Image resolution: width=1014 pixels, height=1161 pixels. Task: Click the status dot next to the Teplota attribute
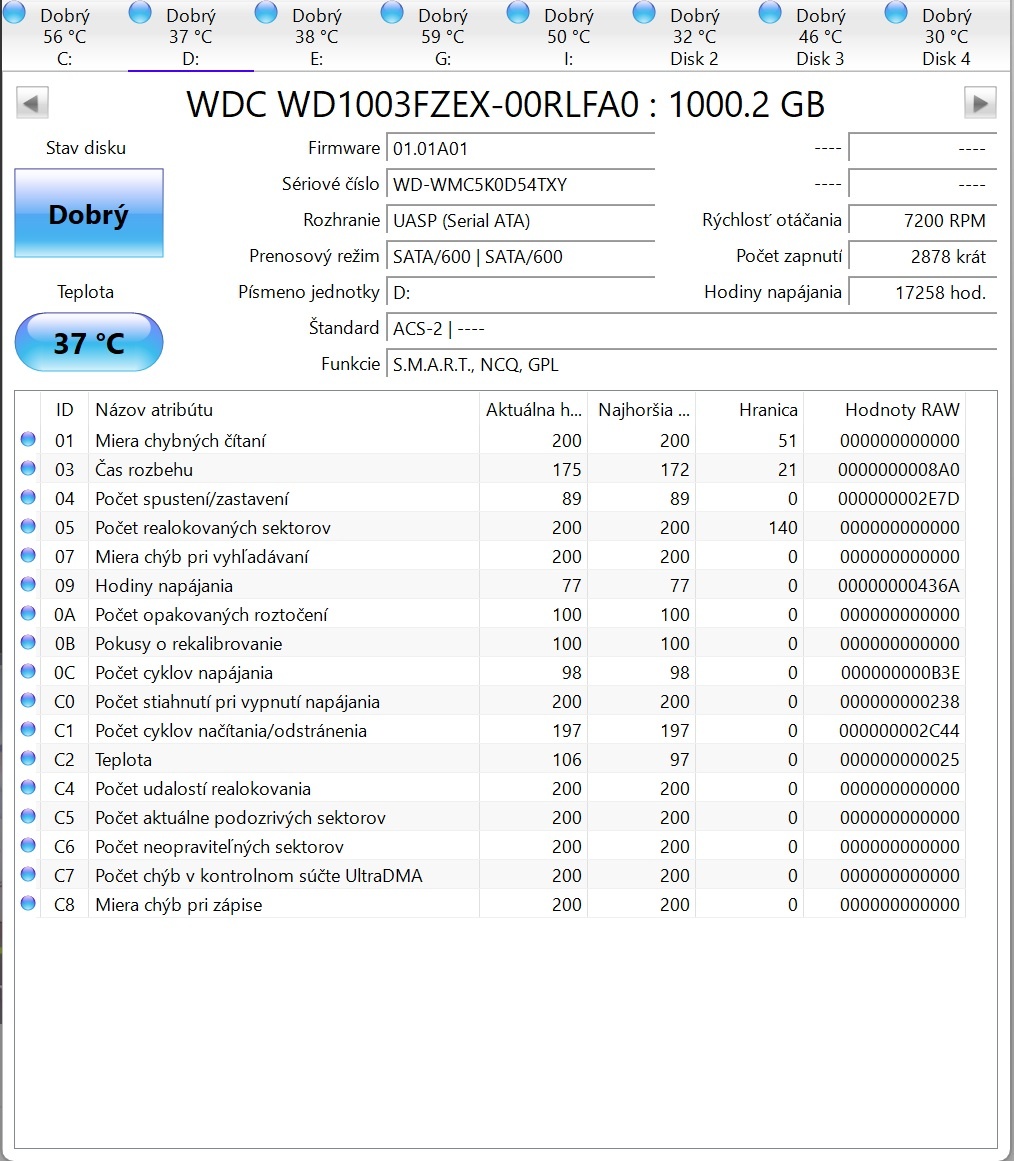pyautogui.click(x=27, y=759)
